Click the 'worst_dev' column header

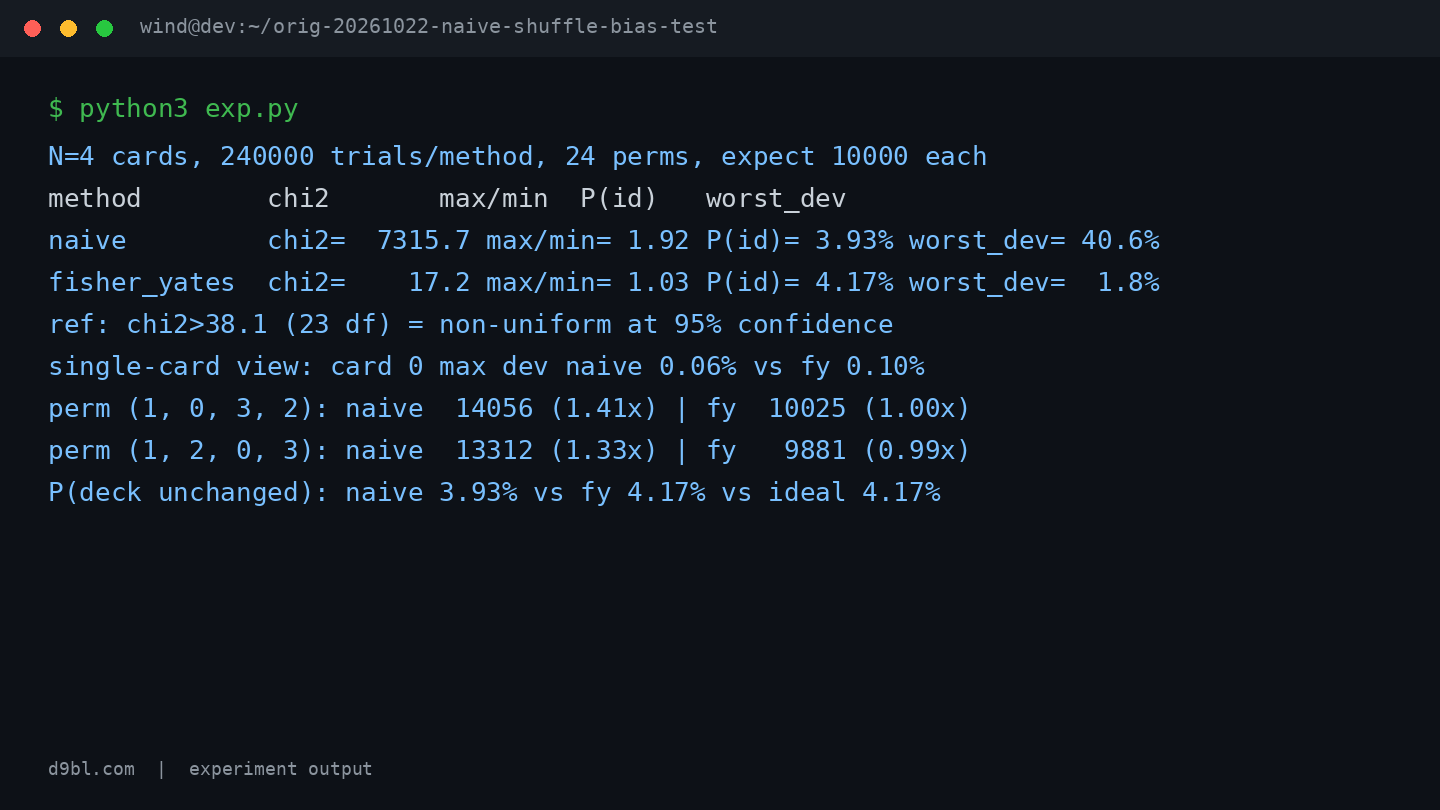click(x=776, y=199)
